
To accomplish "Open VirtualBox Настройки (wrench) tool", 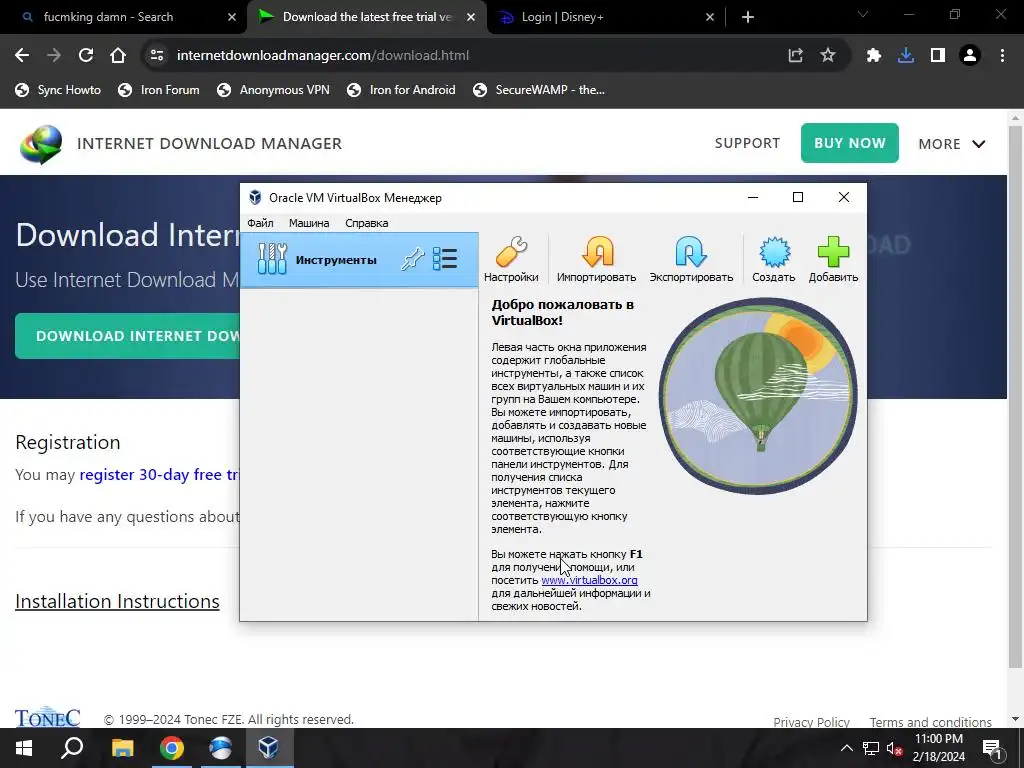I will [x=511, y=259].
